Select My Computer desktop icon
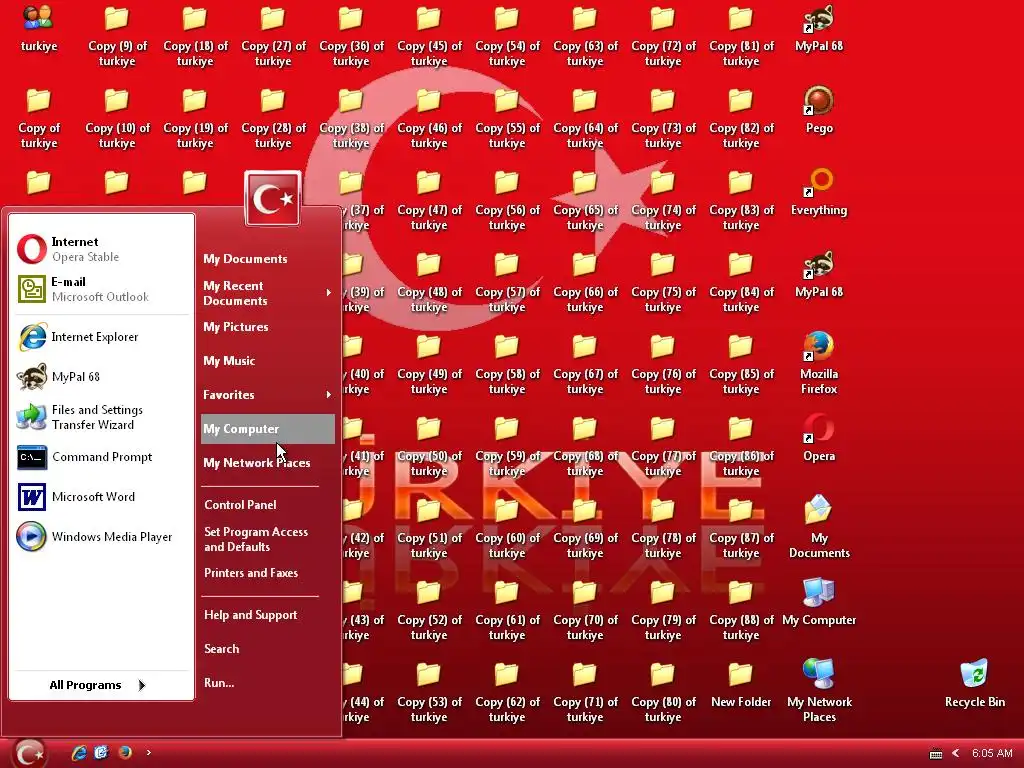This screenshot has height=768, width=1024. point(819,601)
